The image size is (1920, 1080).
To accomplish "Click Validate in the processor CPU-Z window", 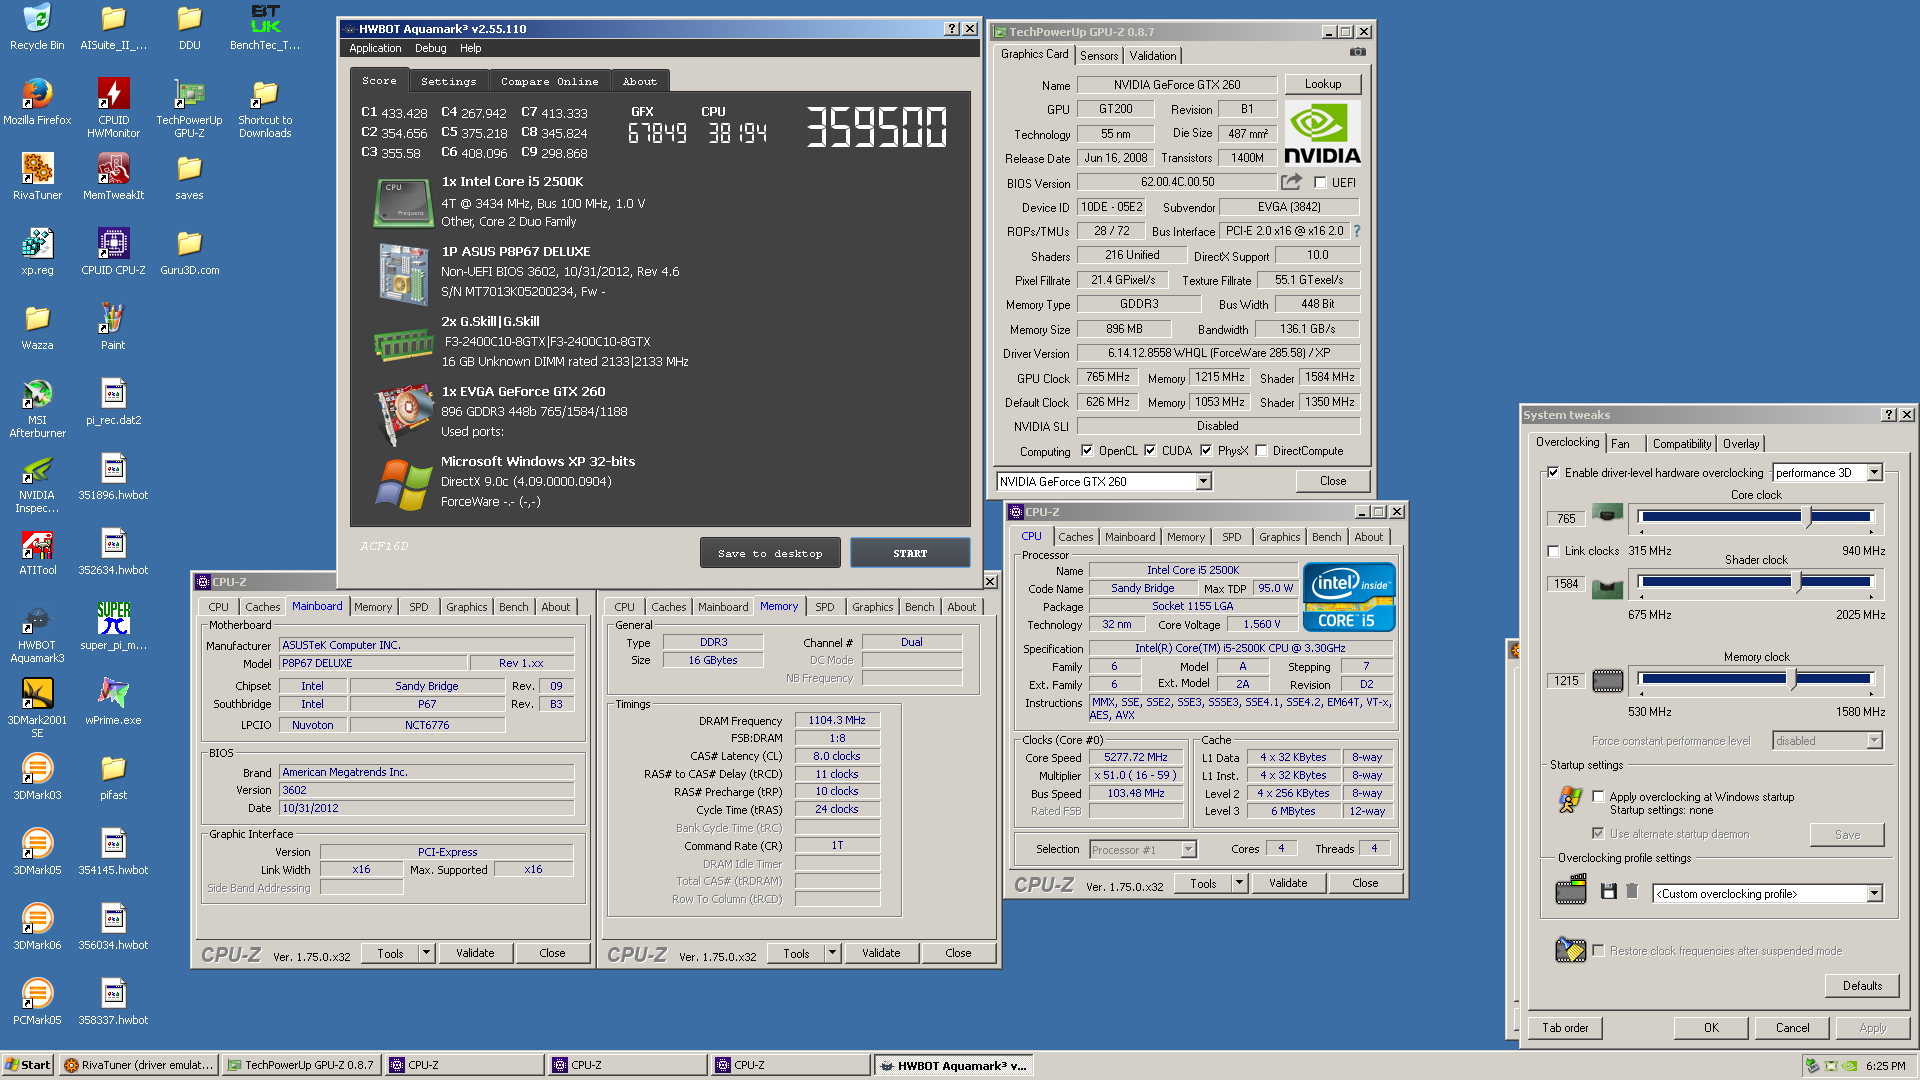I will coord(1288,883).
